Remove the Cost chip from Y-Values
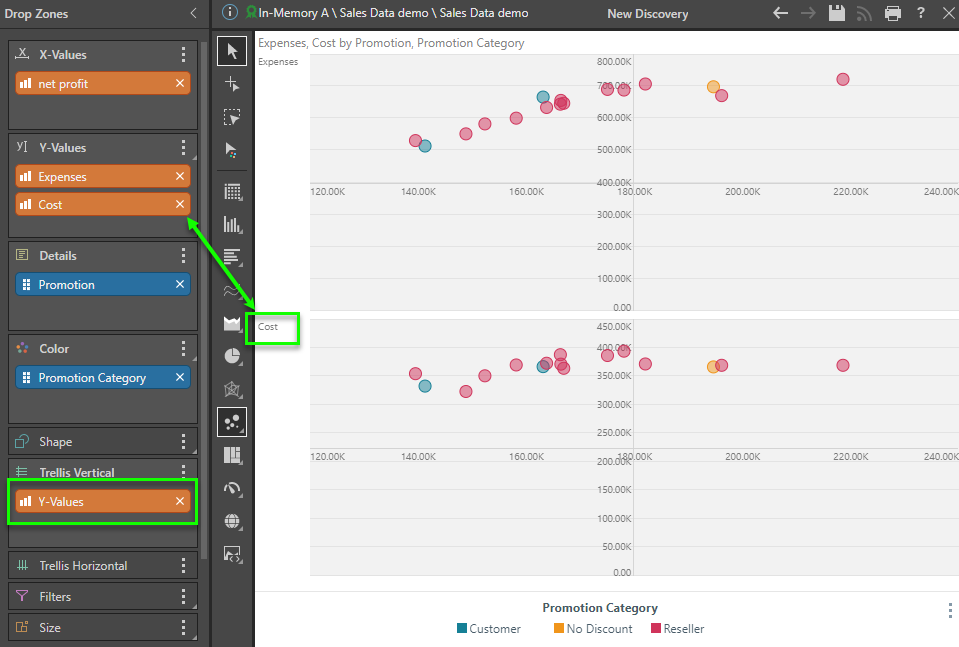Viewport: 959px width, 647px height. click(x=180, y=204)
